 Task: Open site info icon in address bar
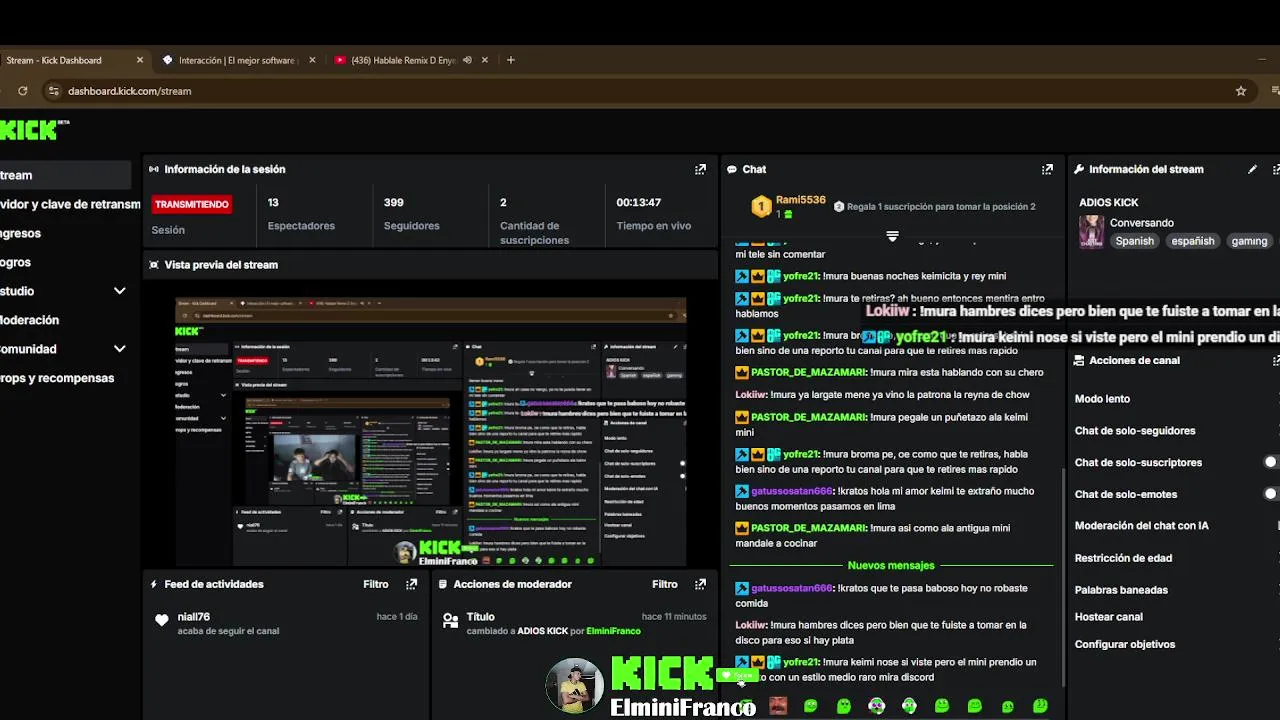53,91
